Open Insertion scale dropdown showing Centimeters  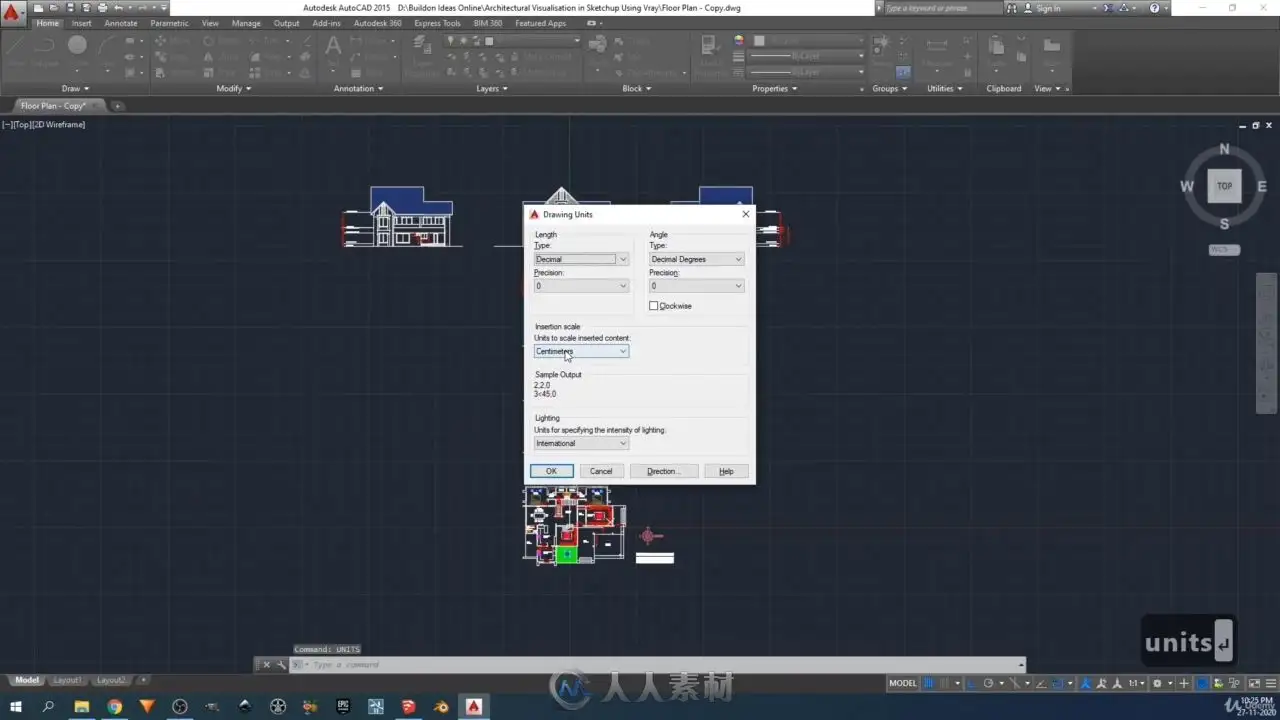pyautogui.click(x=581, y=351)
